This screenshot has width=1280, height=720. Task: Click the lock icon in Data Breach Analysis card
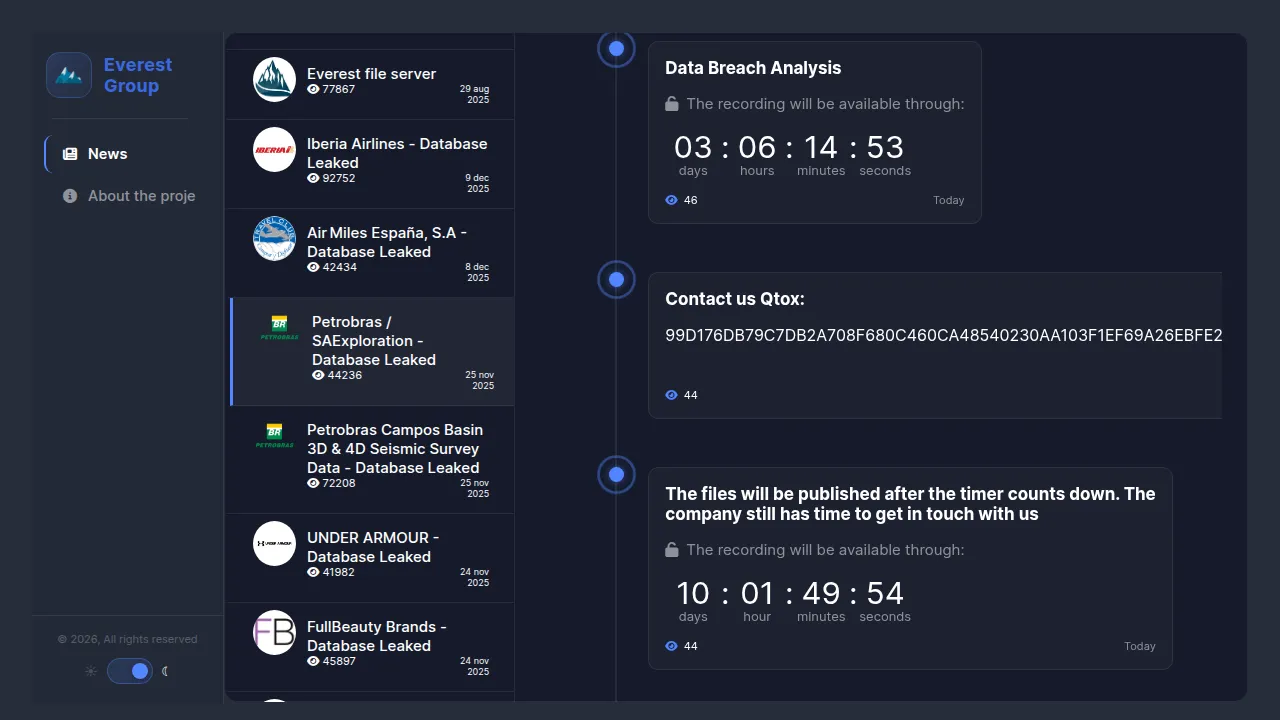pyautogui.click(x=672, y=104)
